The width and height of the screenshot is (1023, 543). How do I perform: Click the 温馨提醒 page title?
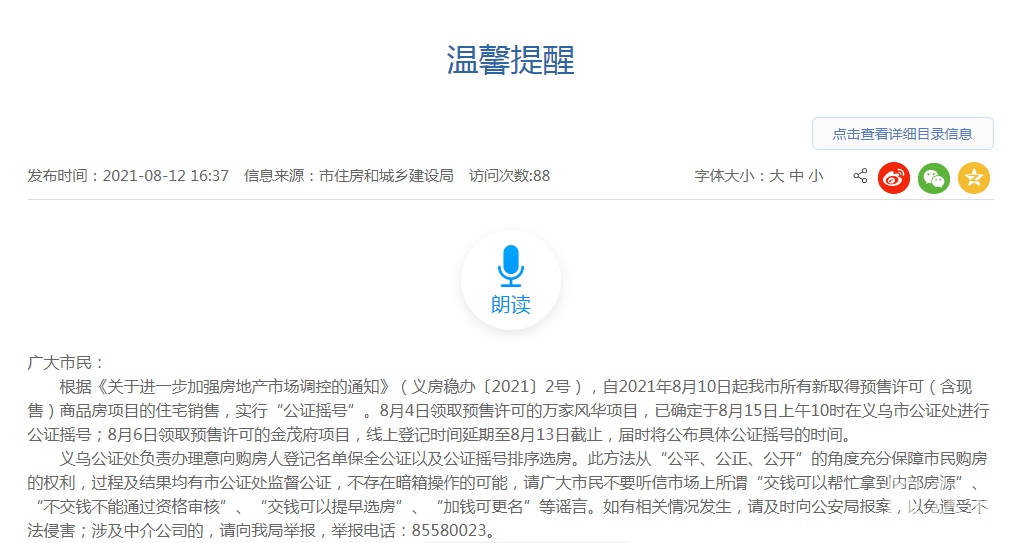pos(510,61)
